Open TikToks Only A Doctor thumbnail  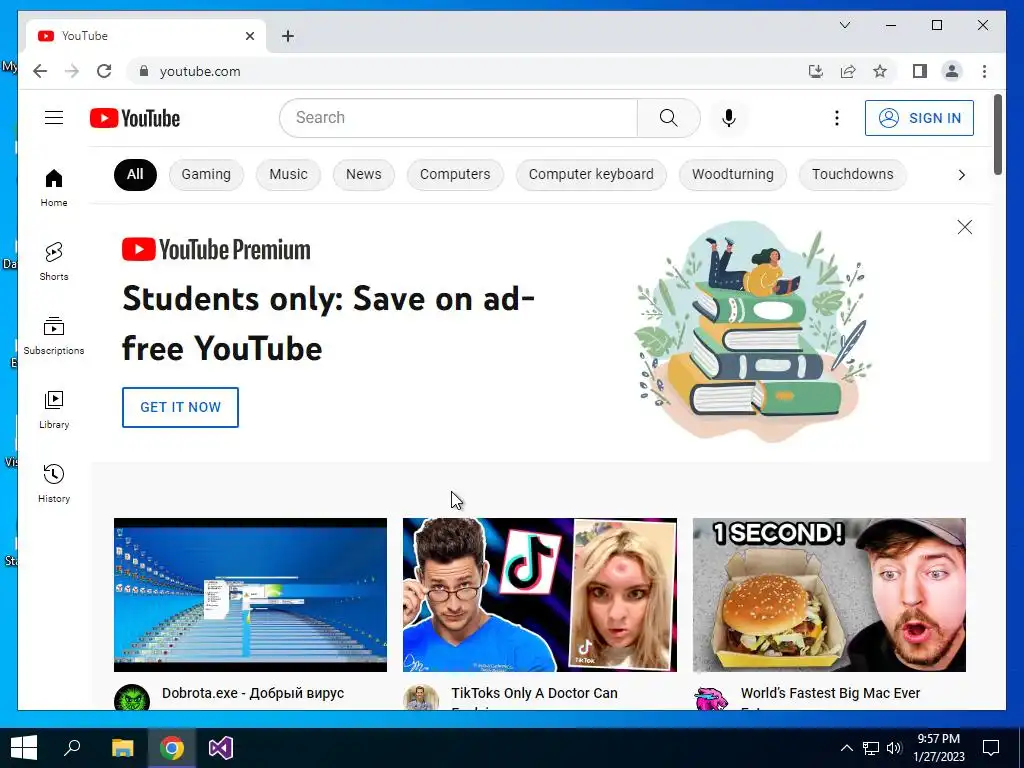point(539,594)
